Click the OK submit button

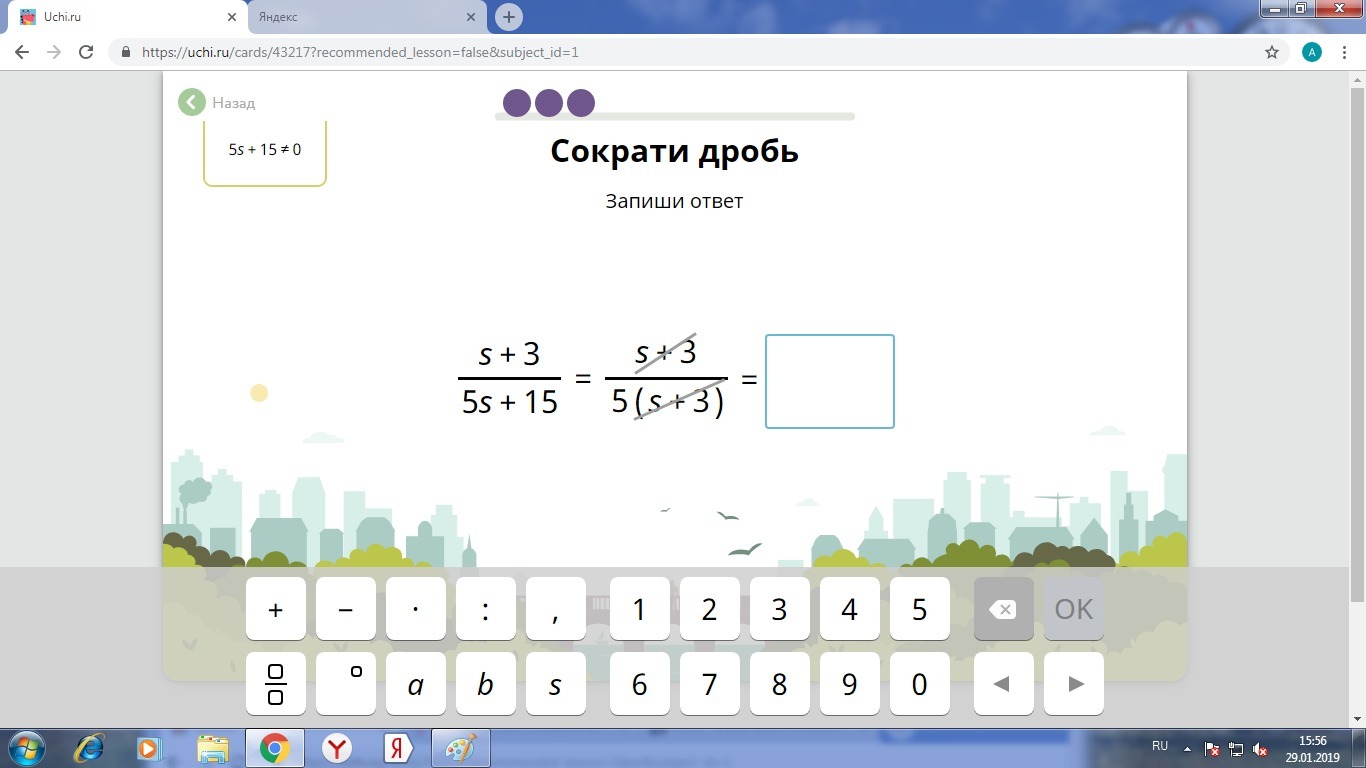pos(1074,609)
